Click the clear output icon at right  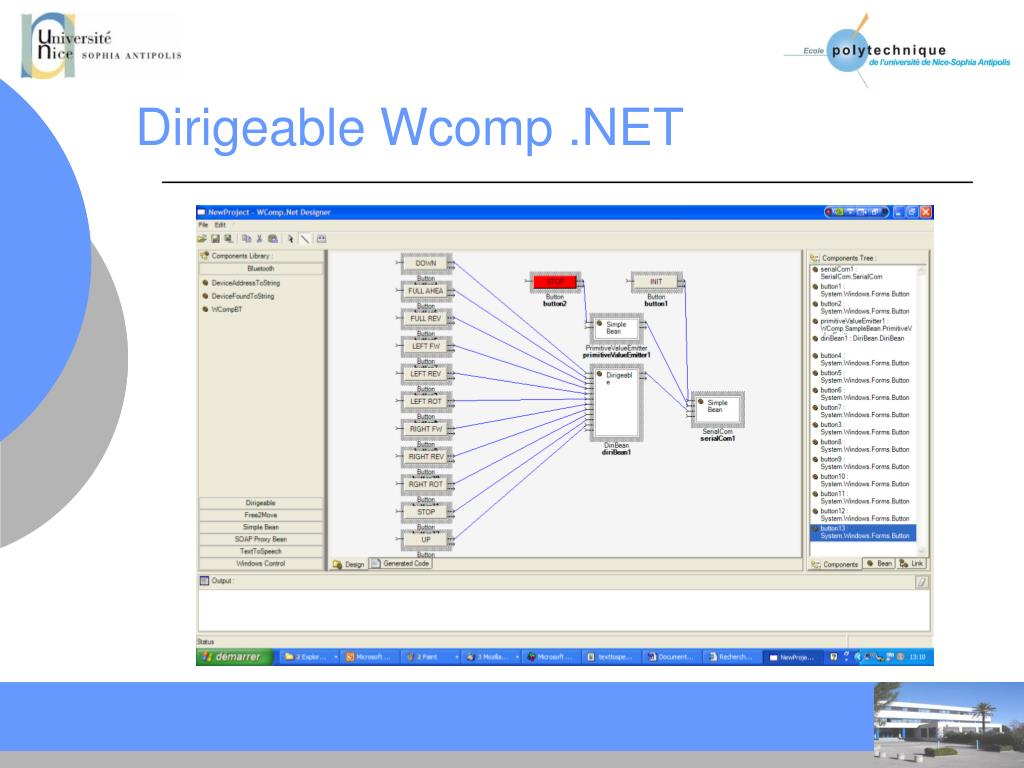click(921, 582)
